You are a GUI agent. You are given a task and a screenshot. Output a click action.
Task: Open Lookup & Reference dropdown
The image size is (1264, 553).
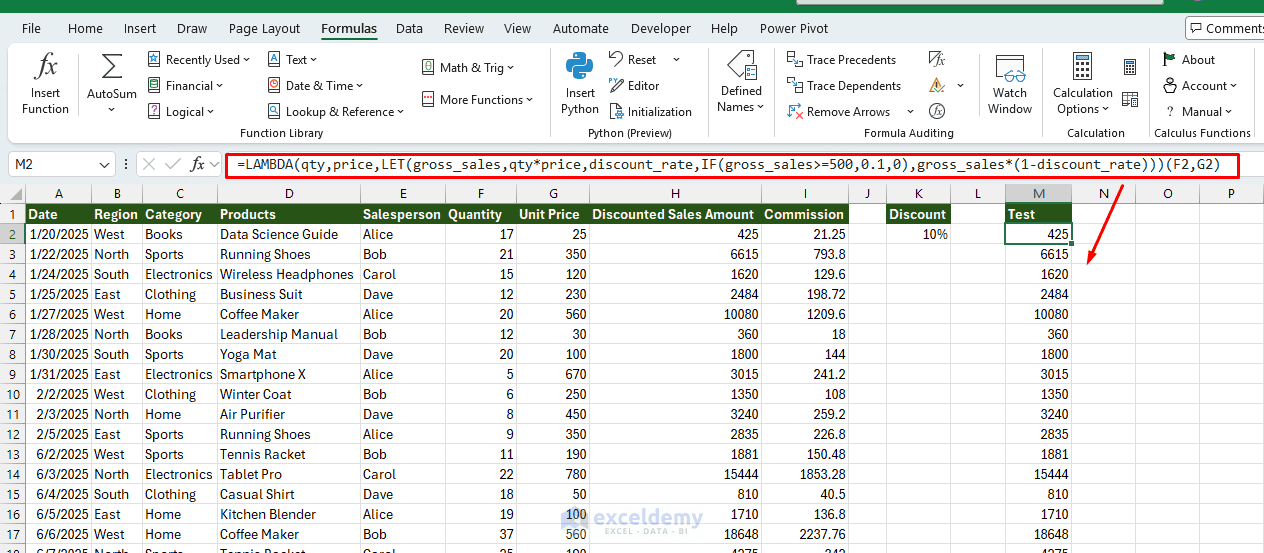335,112
